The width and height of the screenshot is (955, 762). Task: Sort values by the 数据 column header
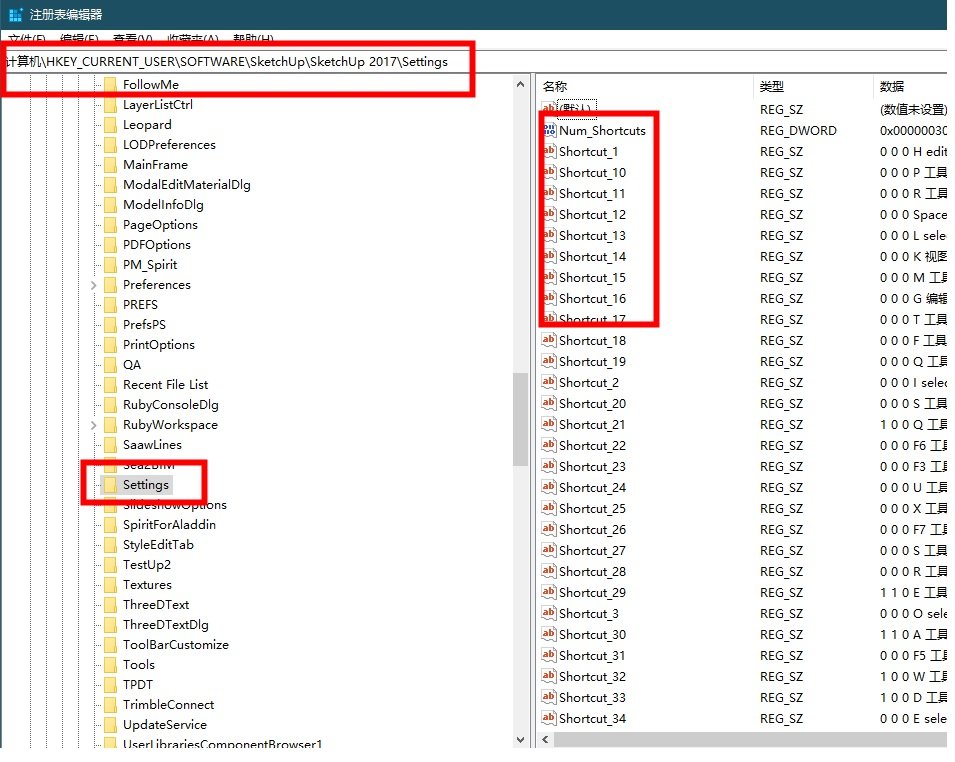[x=911, y=86]
